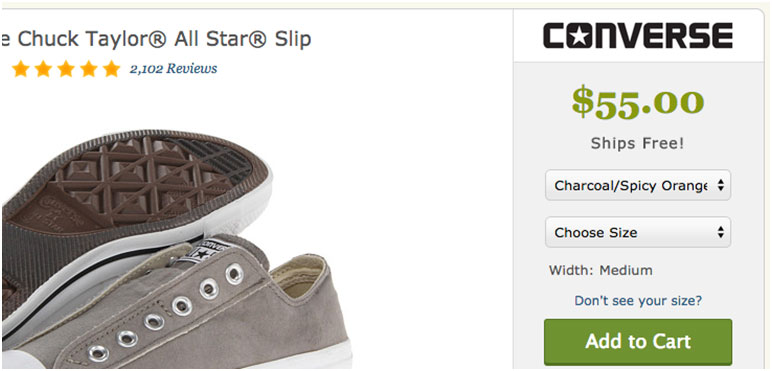
Task: Open the Charcoal/Spicy Orange color dropdown
Action: pos(638,186)
